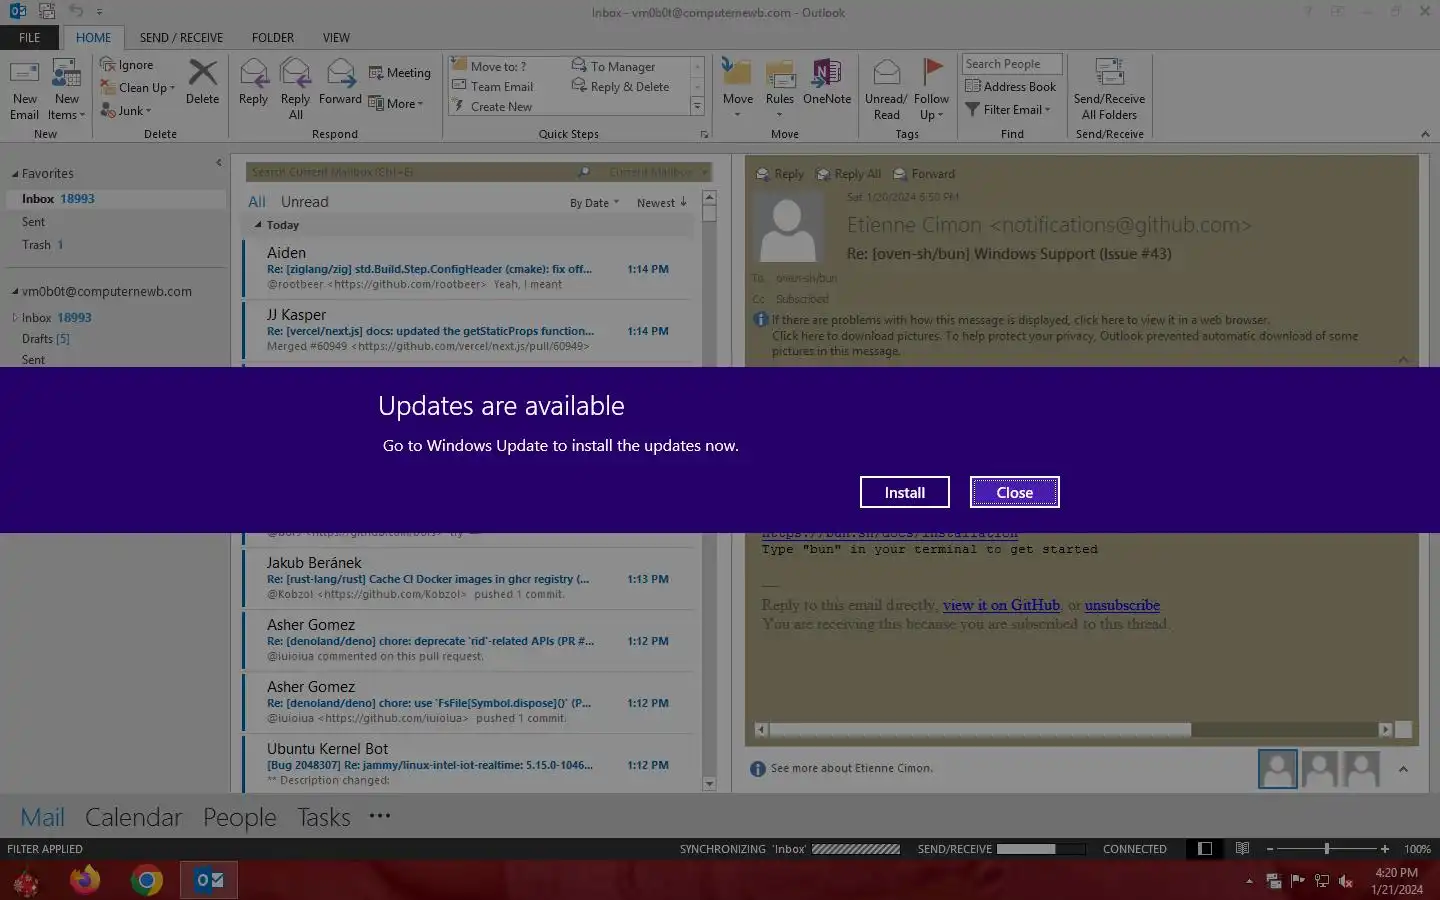The width and height of the screenshot is (1440, 900).
Task: Open the Tasks view
Action: (x=323, y=817)
